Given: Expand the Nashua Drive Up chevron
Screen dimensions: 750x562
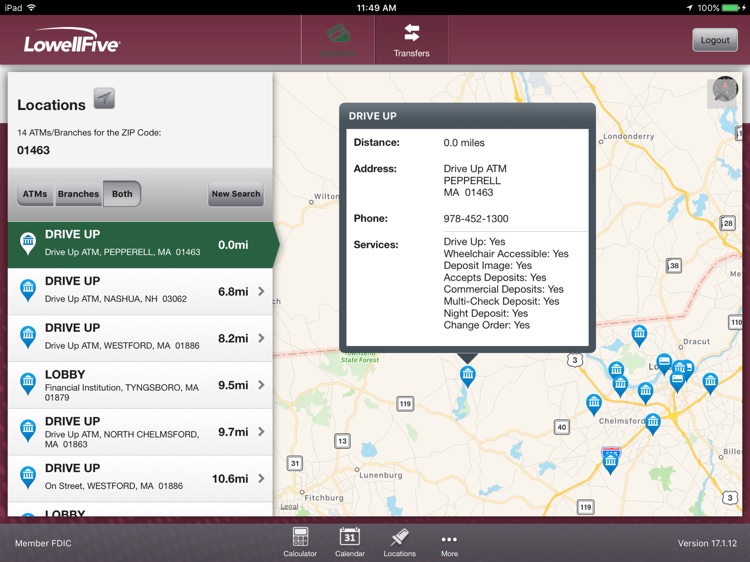Looking at the screenshot, I should tap(261, 291).
